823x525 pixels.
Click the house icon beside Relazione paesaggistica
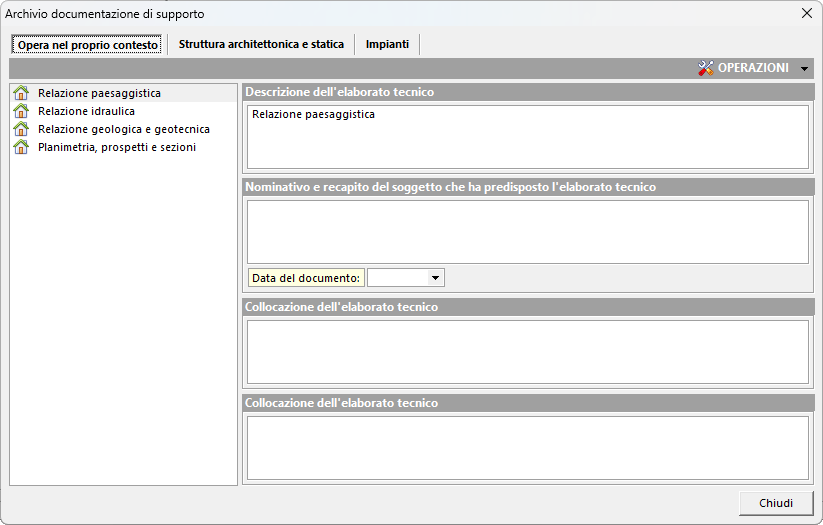click(20, 93)
